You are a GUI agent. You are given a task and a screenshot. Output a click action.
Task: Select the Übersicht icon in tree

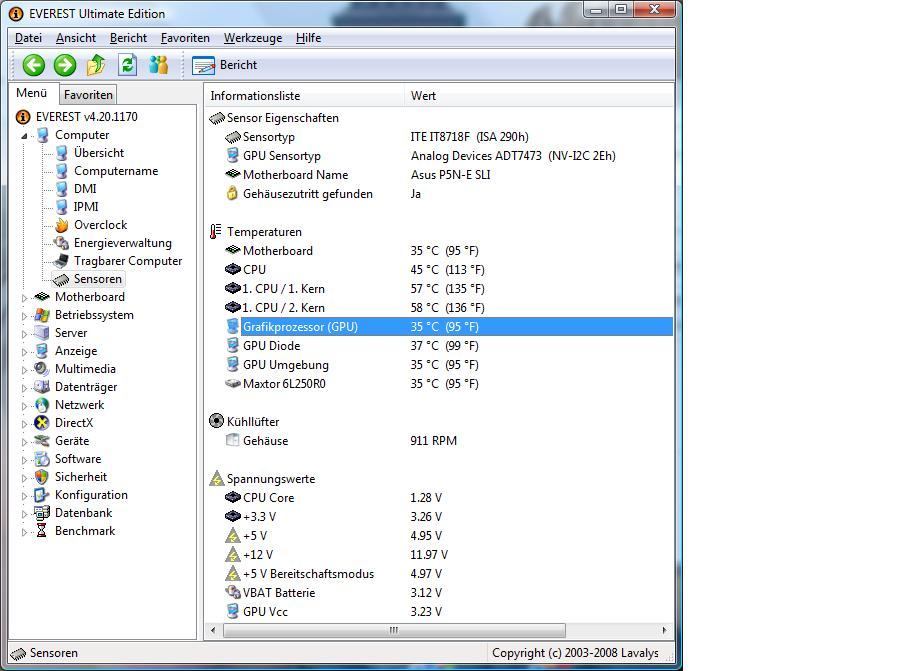62,153
